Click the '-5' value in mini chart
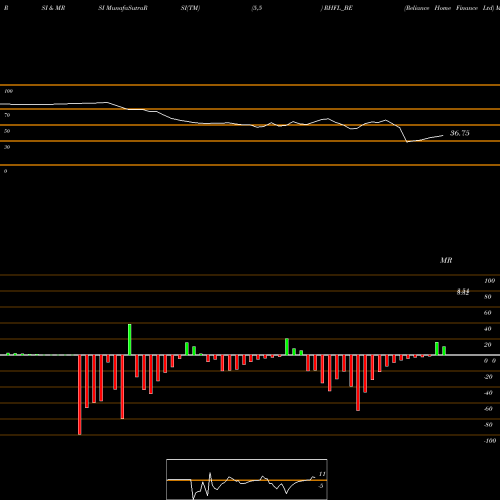 320,486
